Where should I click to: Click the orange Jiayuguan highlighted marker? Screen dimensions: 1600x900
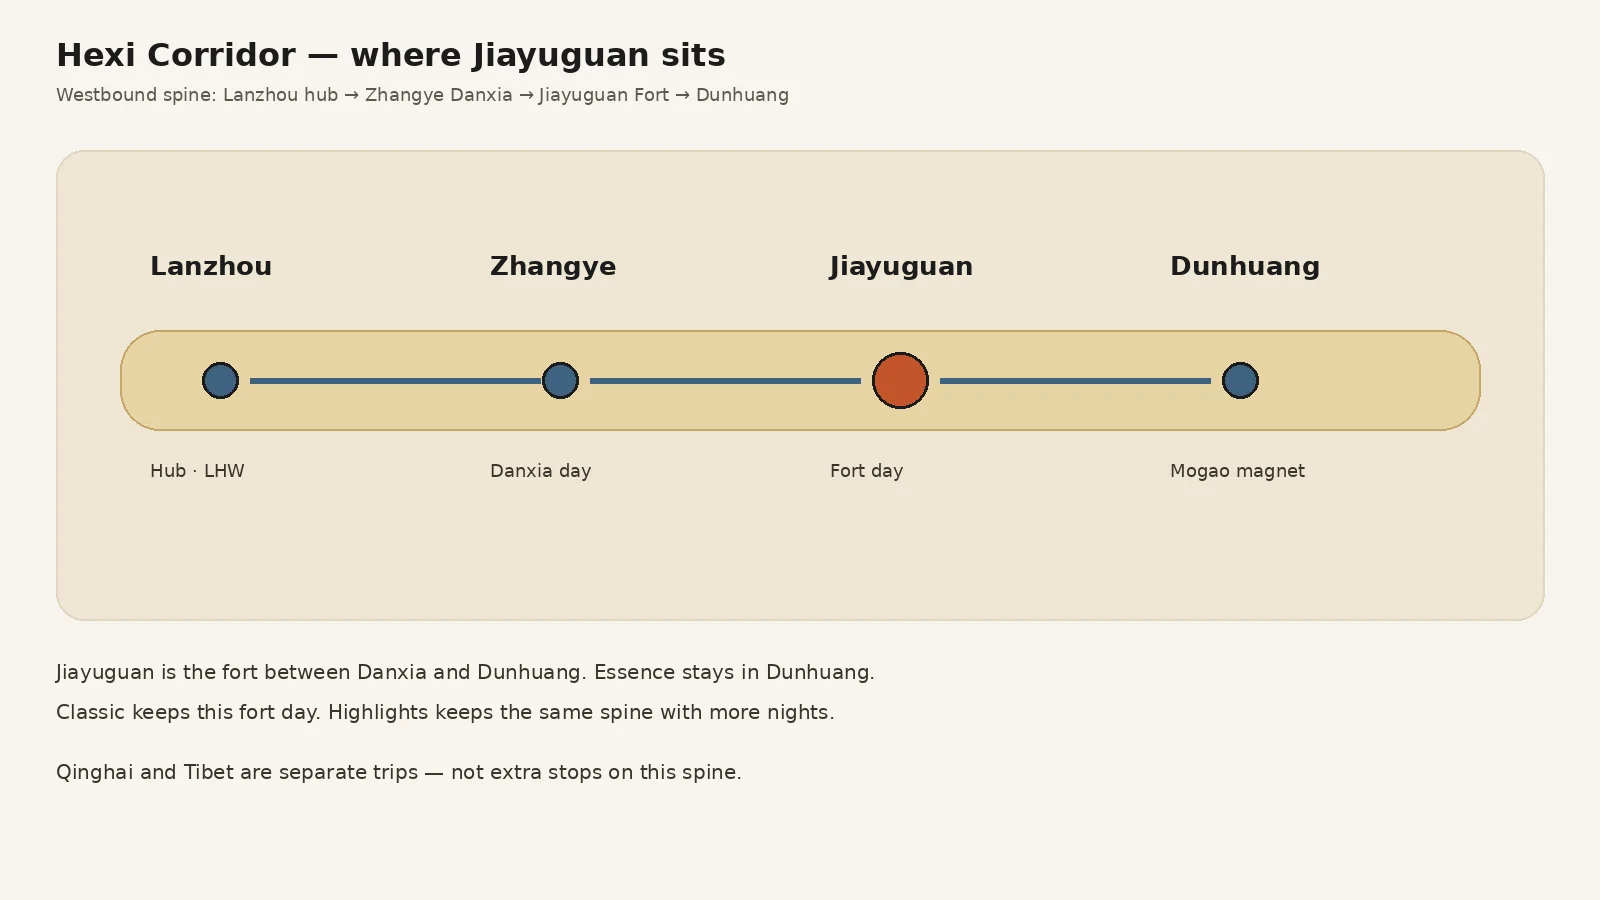click(900, 380)
